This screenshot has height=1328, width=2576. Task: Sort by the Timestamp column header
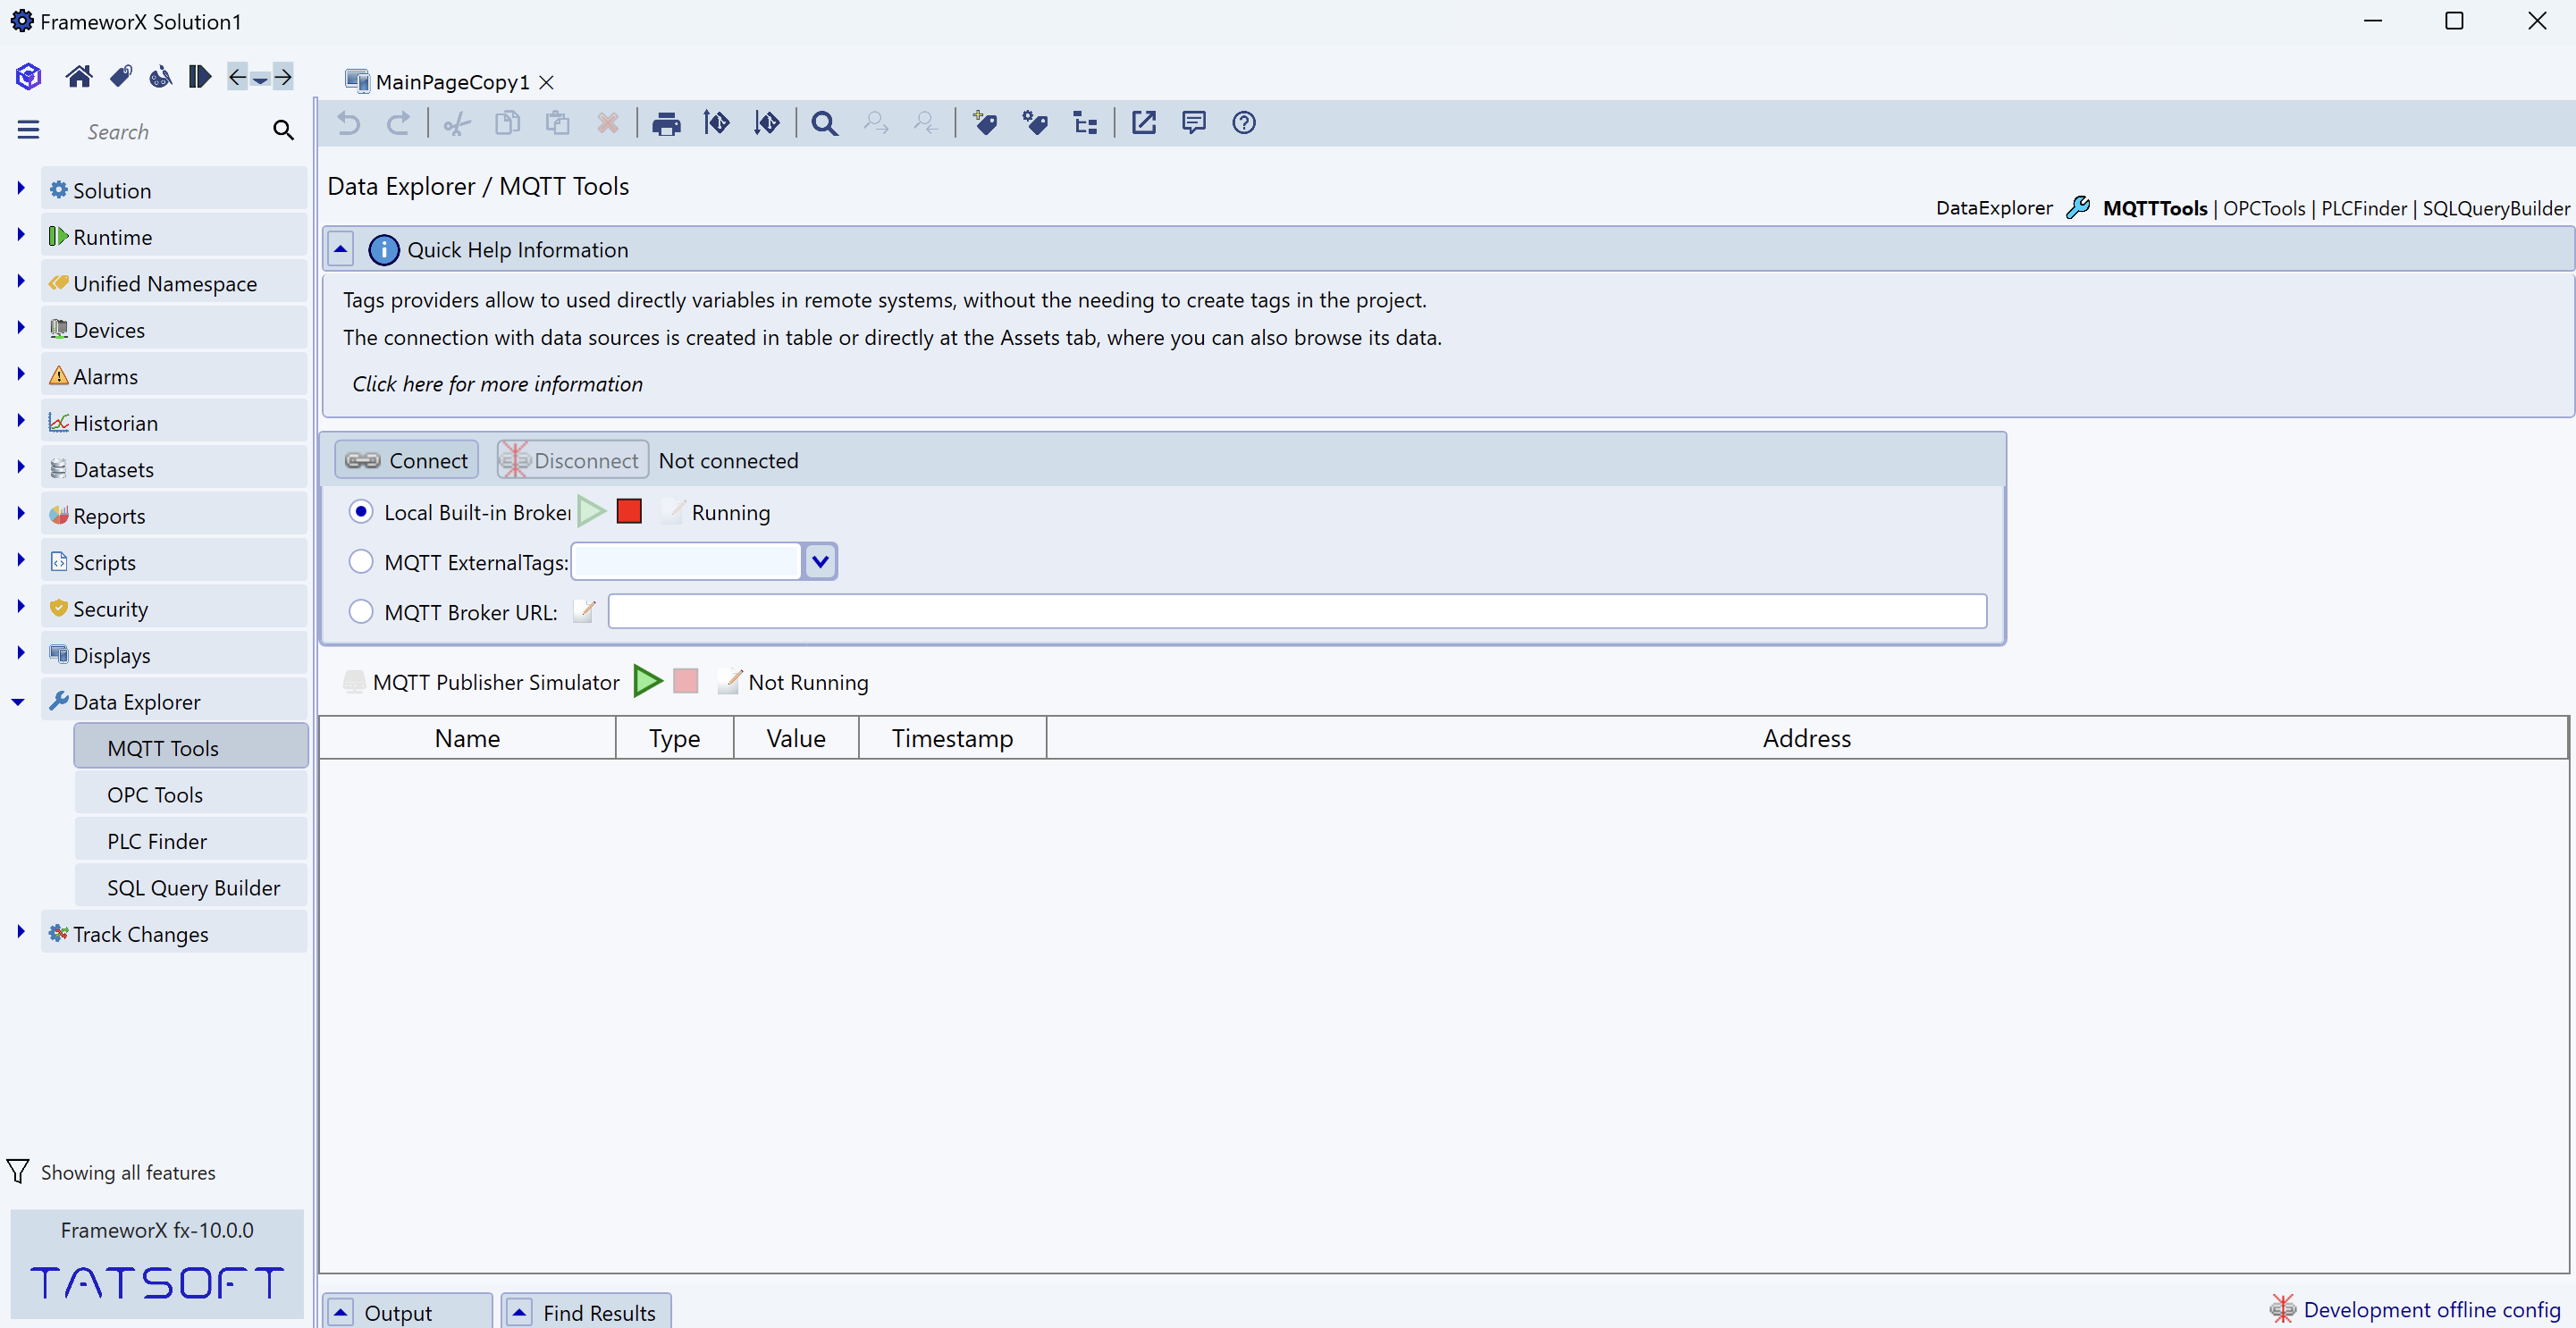click(x=951, y=738)
